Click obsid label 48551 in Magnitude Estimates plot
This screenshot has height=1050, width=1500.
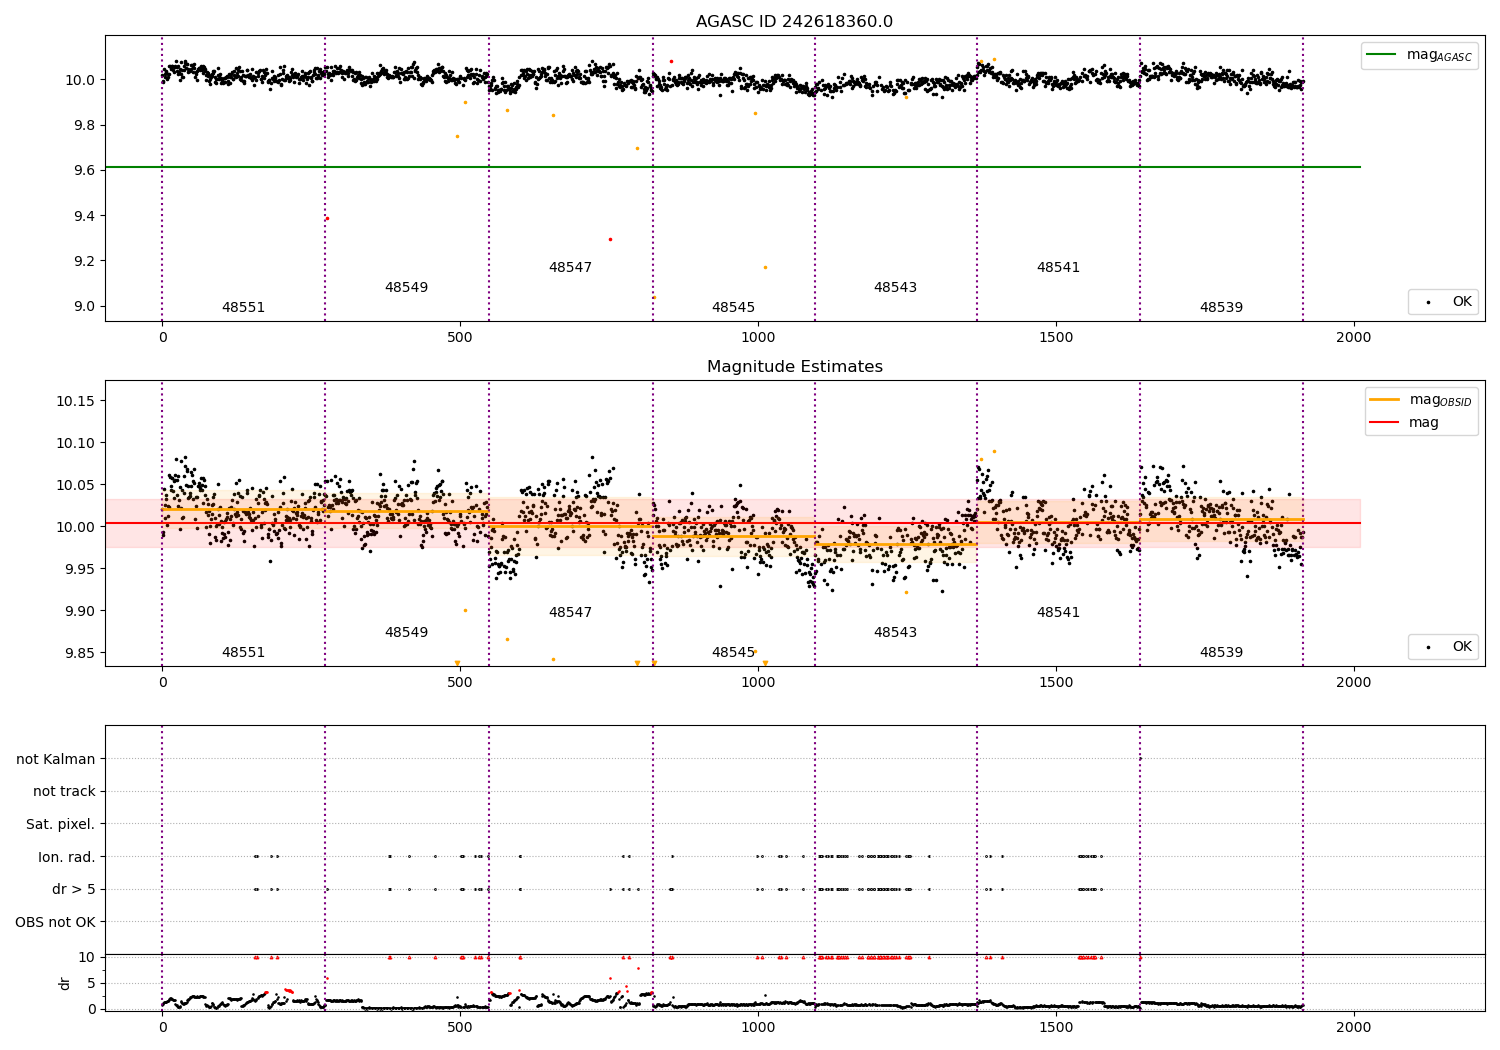click(243, 653)
